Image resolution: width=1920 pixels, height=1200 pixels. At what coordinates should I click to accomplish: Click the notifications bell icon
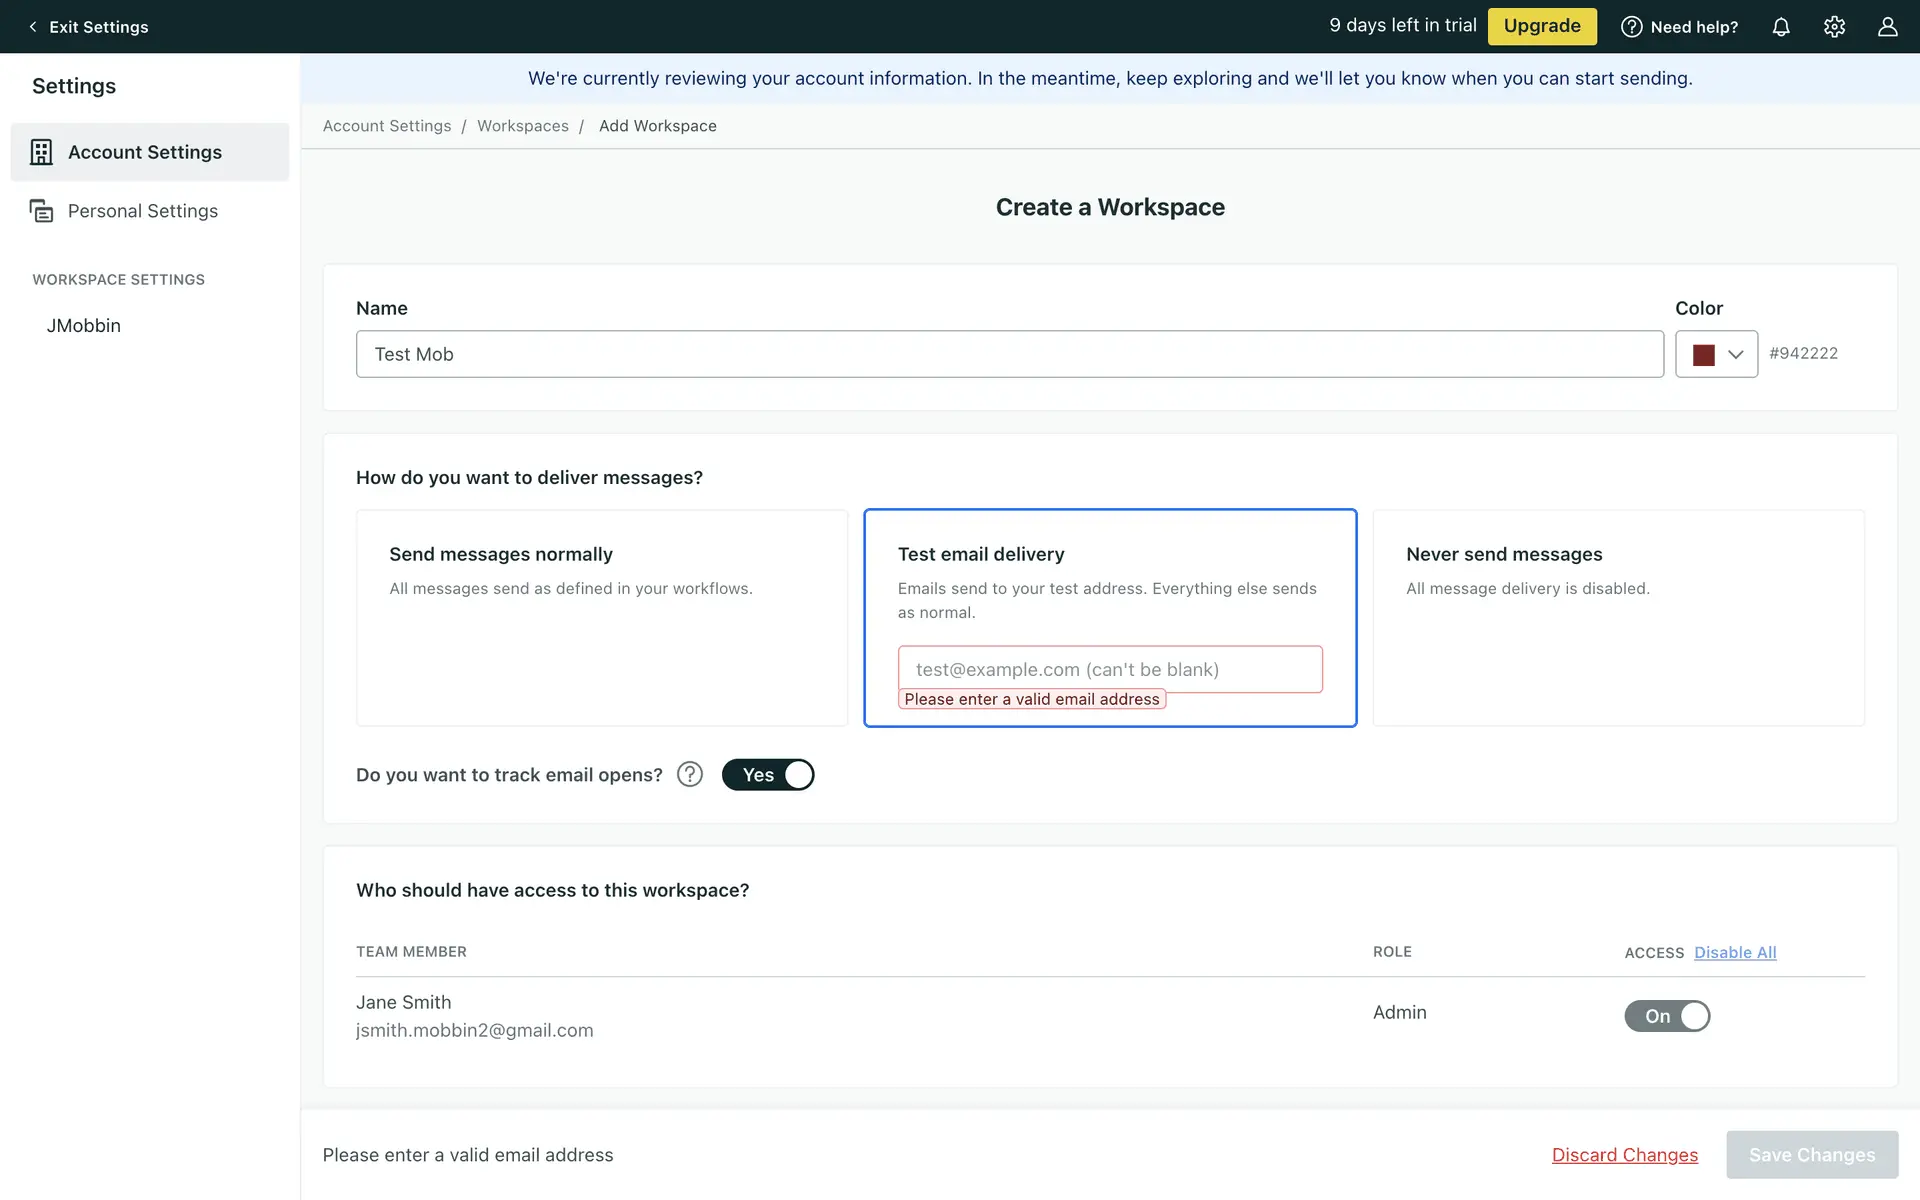(1781, 27)
